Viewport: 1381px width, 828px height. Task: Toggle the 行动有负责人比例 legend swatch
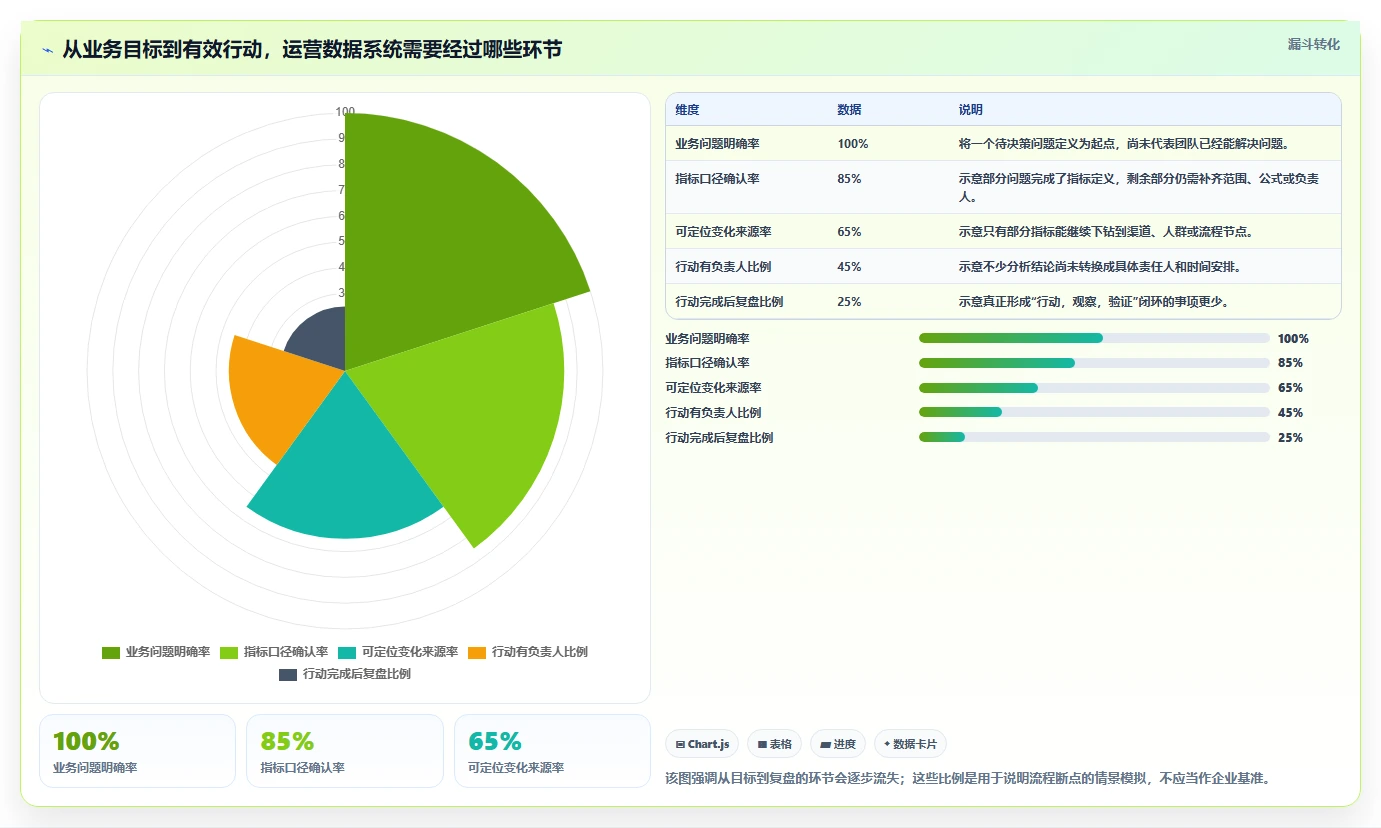(477, 653)
